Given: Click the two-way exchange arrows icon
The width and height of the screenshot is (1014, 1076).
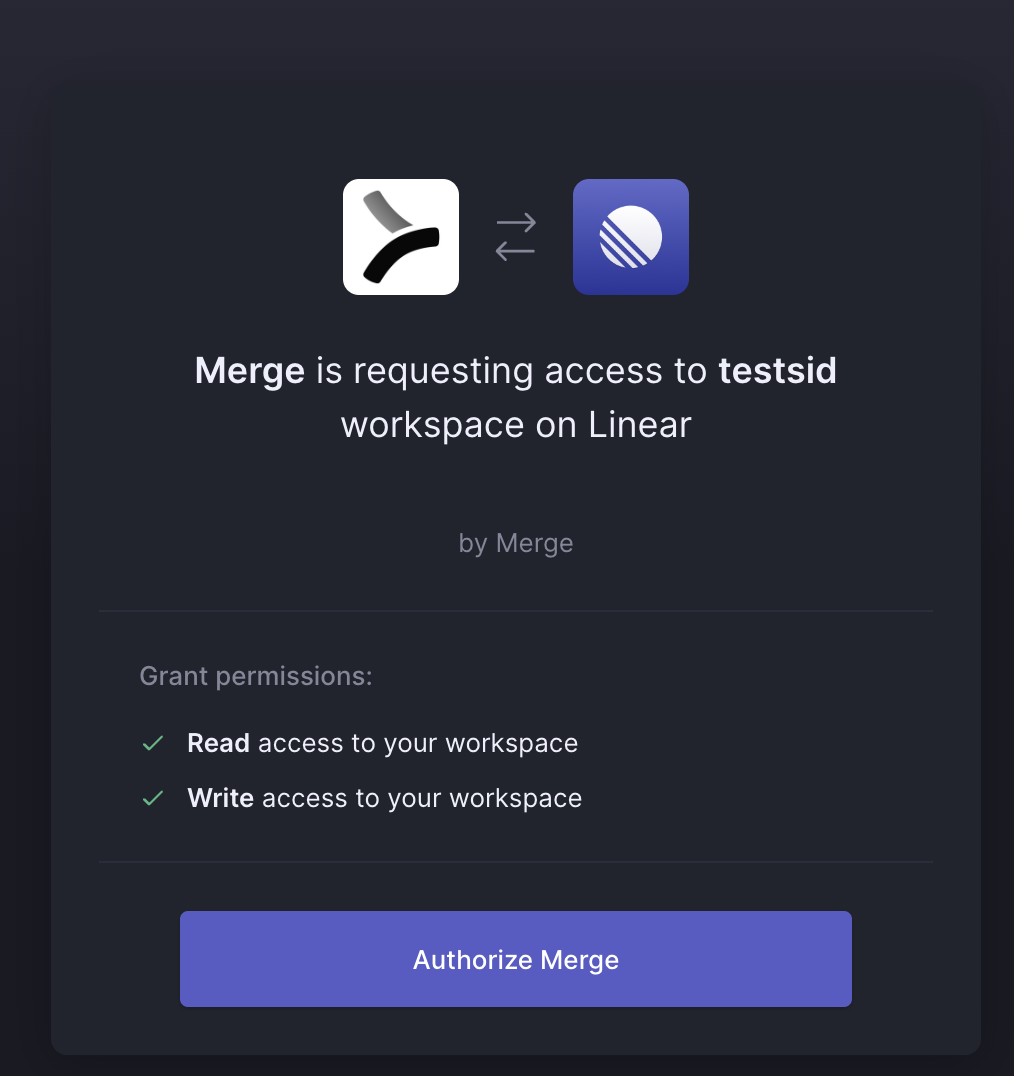Looking at the screenshot, I should tap(515, 237).
